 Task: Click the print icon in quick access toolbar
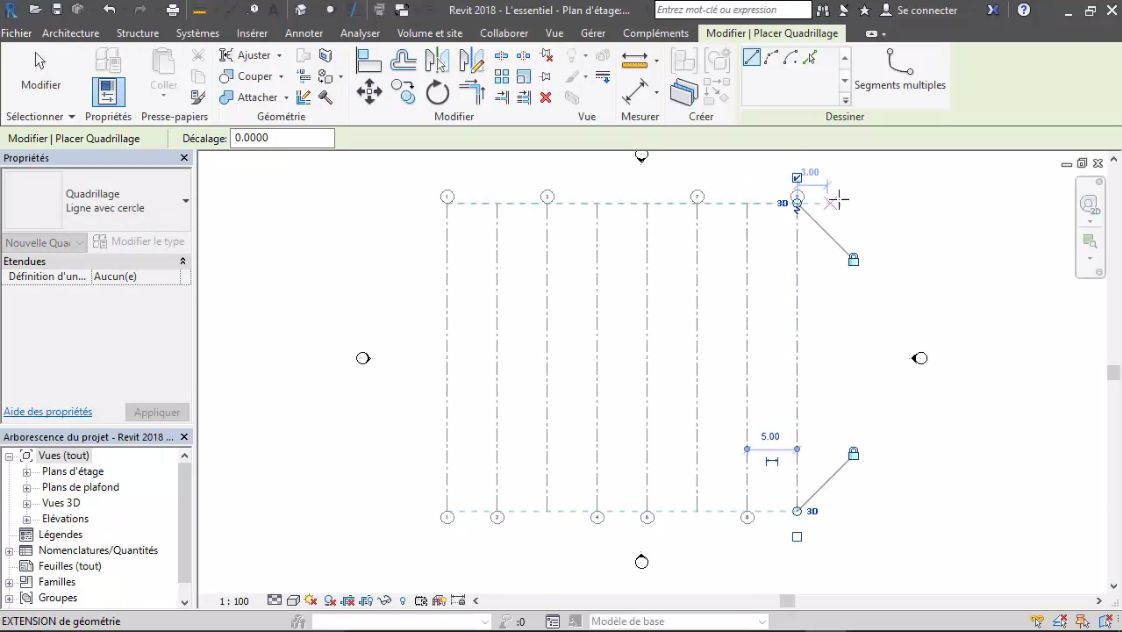[x=172, y=10]
